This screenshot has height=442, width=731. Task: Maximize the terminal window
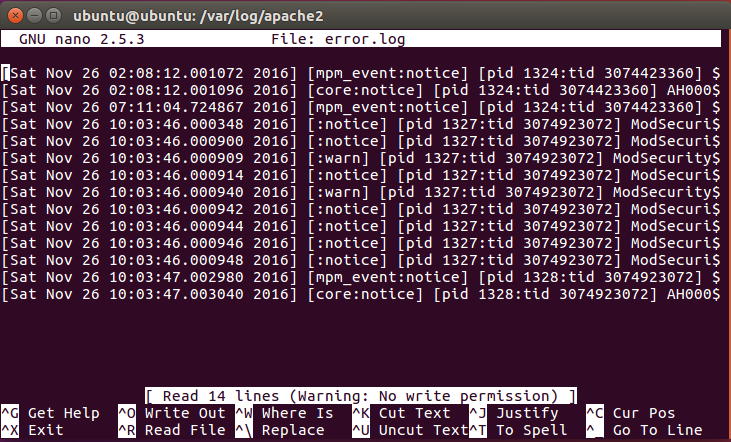(54, 16)
